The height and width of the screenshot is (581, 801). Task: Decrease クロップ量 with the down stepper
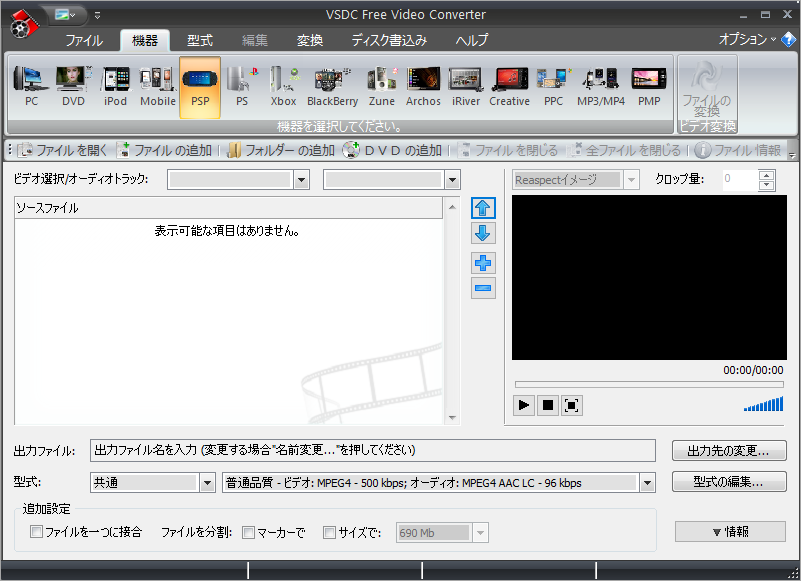point(766,185)
